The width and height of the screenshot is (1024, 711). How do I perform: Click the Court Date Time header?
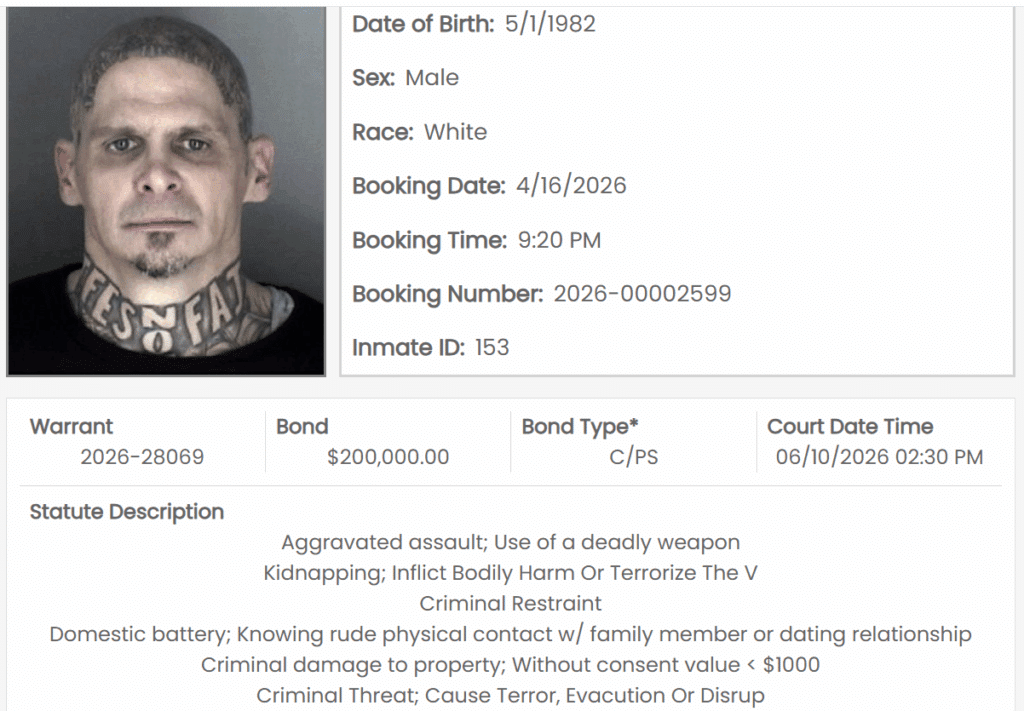coord(850,426)
